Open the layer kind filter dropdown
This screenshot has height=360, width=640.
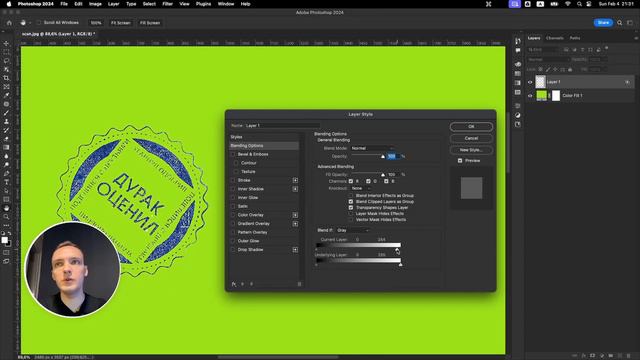click(543, 50)
